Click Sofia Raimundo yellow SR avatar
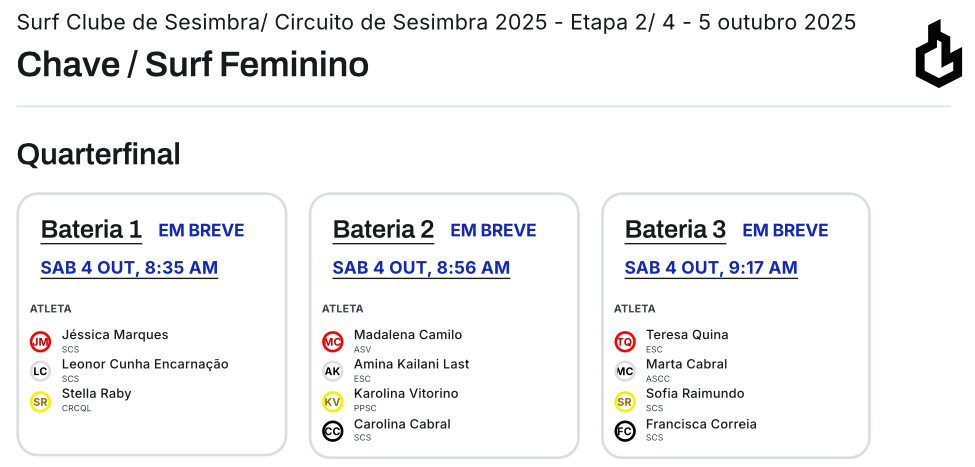 coord(624,401)
